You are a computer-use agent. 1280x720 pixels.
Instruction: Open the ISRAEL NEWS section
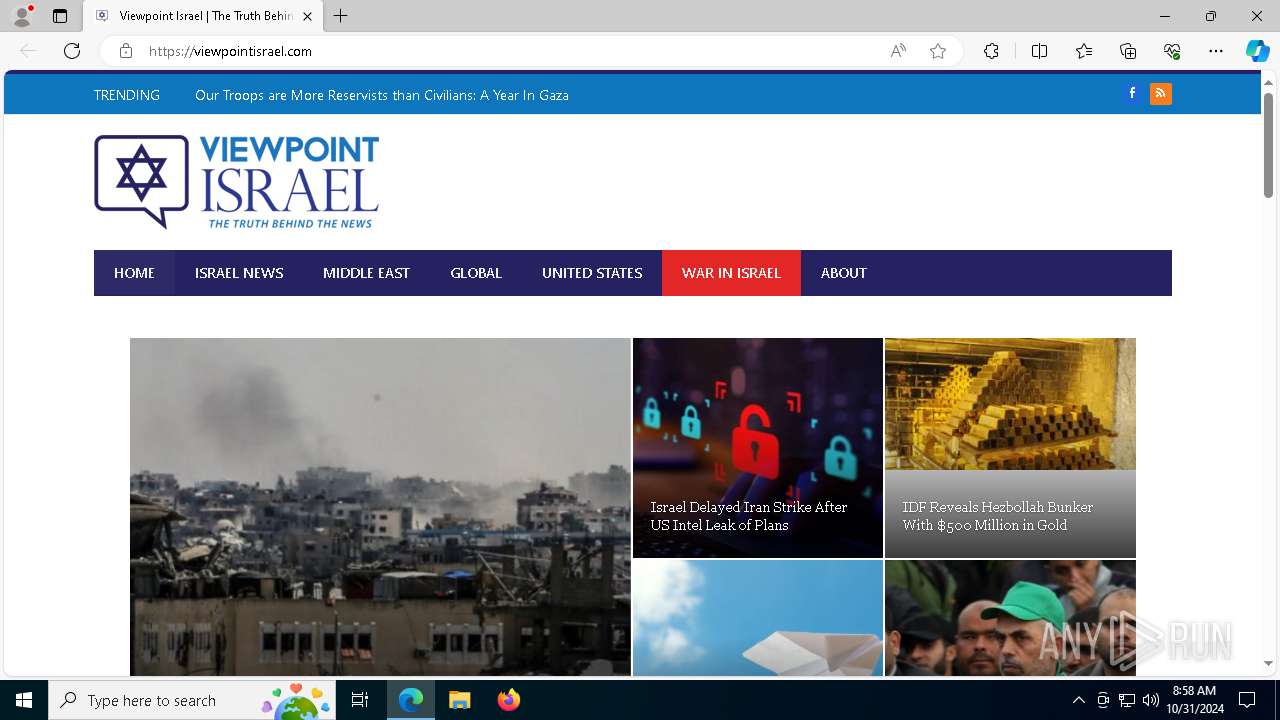pos(239,273)
